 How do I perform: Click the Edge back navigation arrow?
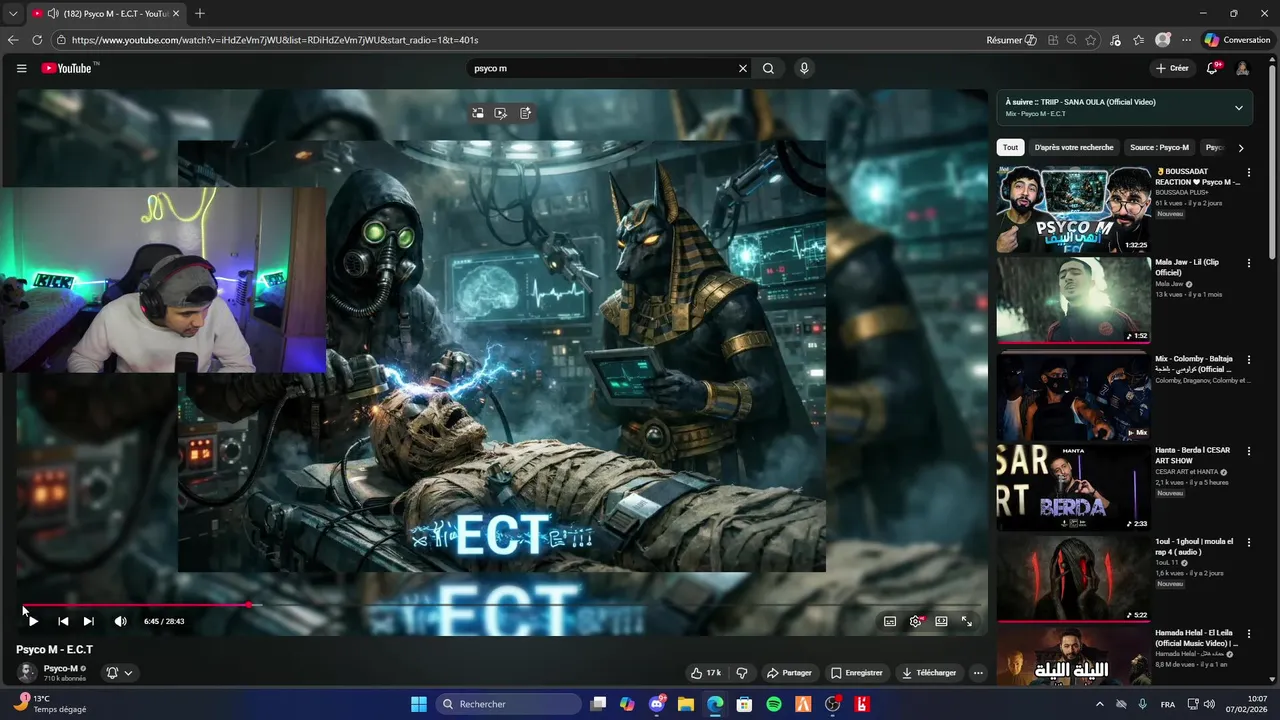pos(13,40)
